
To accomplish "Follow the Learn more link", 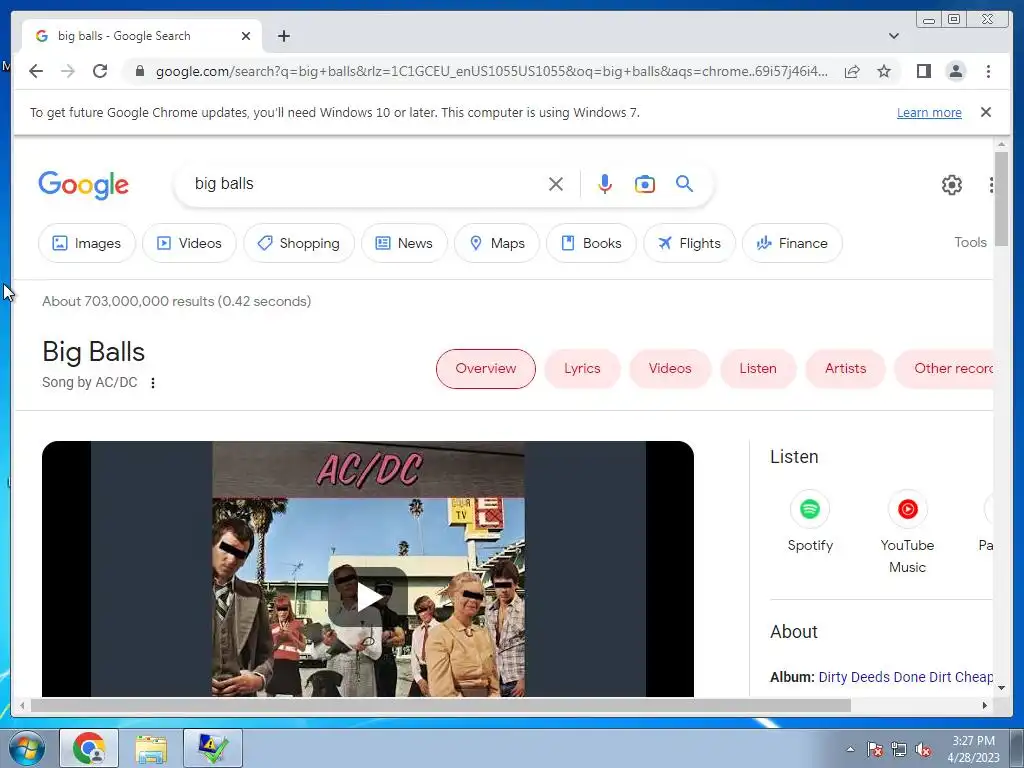I will tap(929, 112).
